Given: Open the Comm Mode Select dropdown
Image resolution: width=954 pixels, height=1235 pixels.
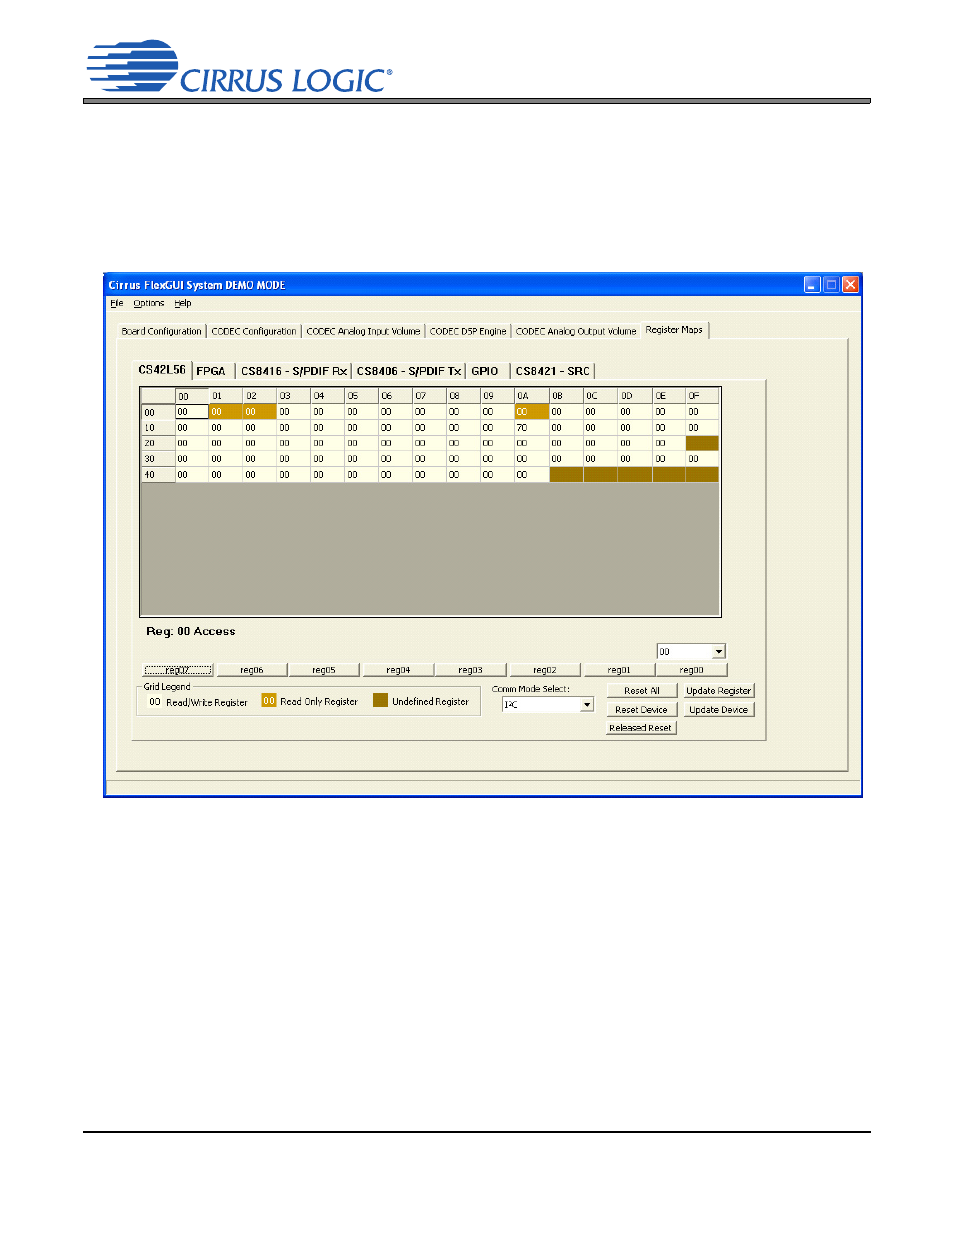Looking at the screenshot, I should [x=587, y=705].
